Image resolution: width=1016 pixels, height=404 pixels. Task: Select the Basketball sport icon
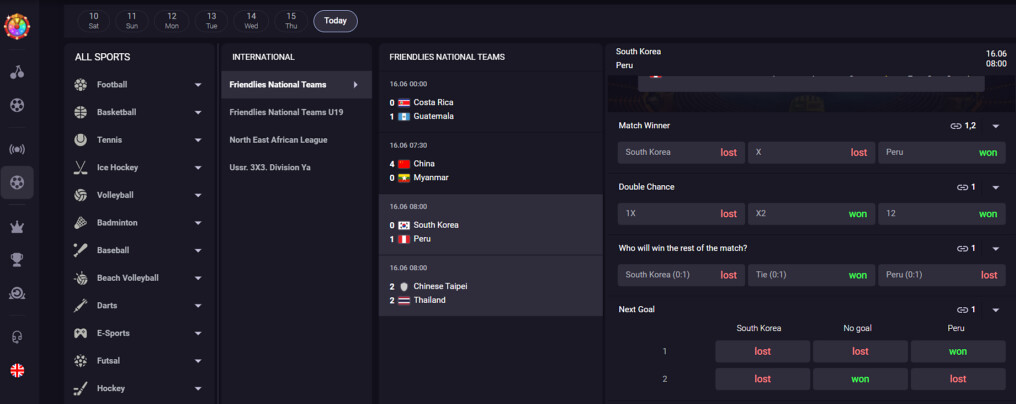[80, 112]
